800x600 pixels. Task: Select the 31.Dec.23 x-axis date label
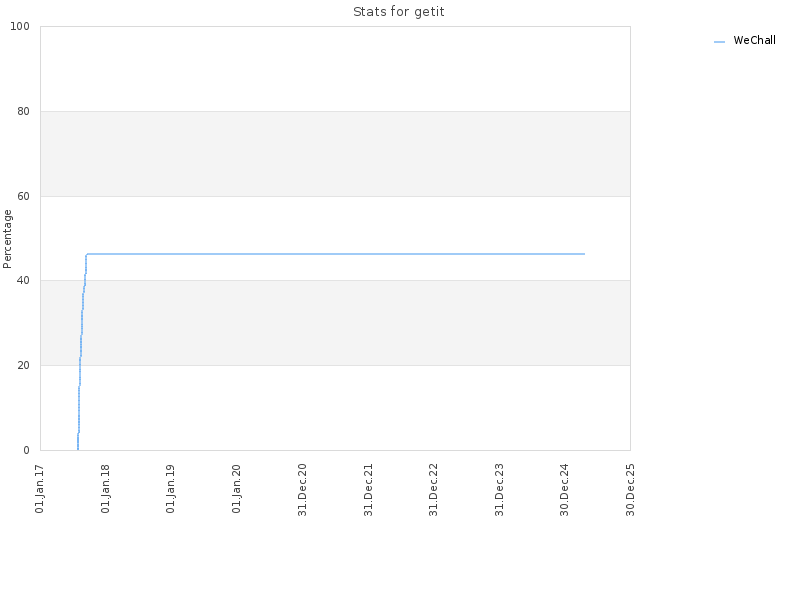tap(499, 490)
